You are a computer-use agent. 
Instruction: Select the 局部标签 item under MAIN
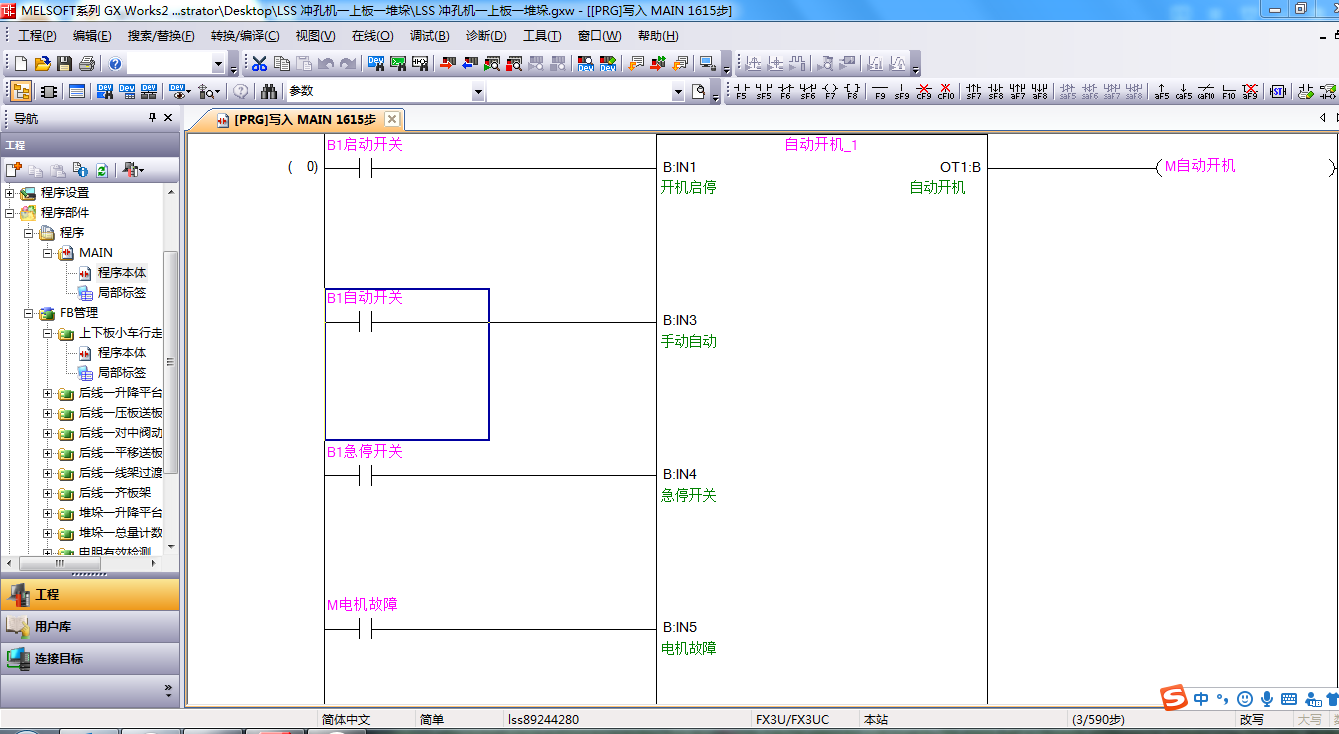coord(121,293)
